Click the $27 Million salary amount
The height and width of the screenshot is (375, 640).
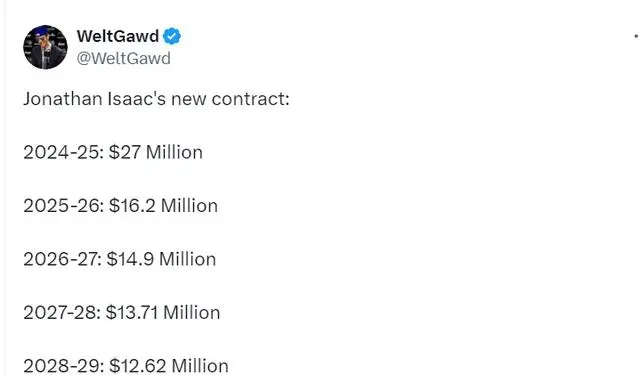pos(156,152)
